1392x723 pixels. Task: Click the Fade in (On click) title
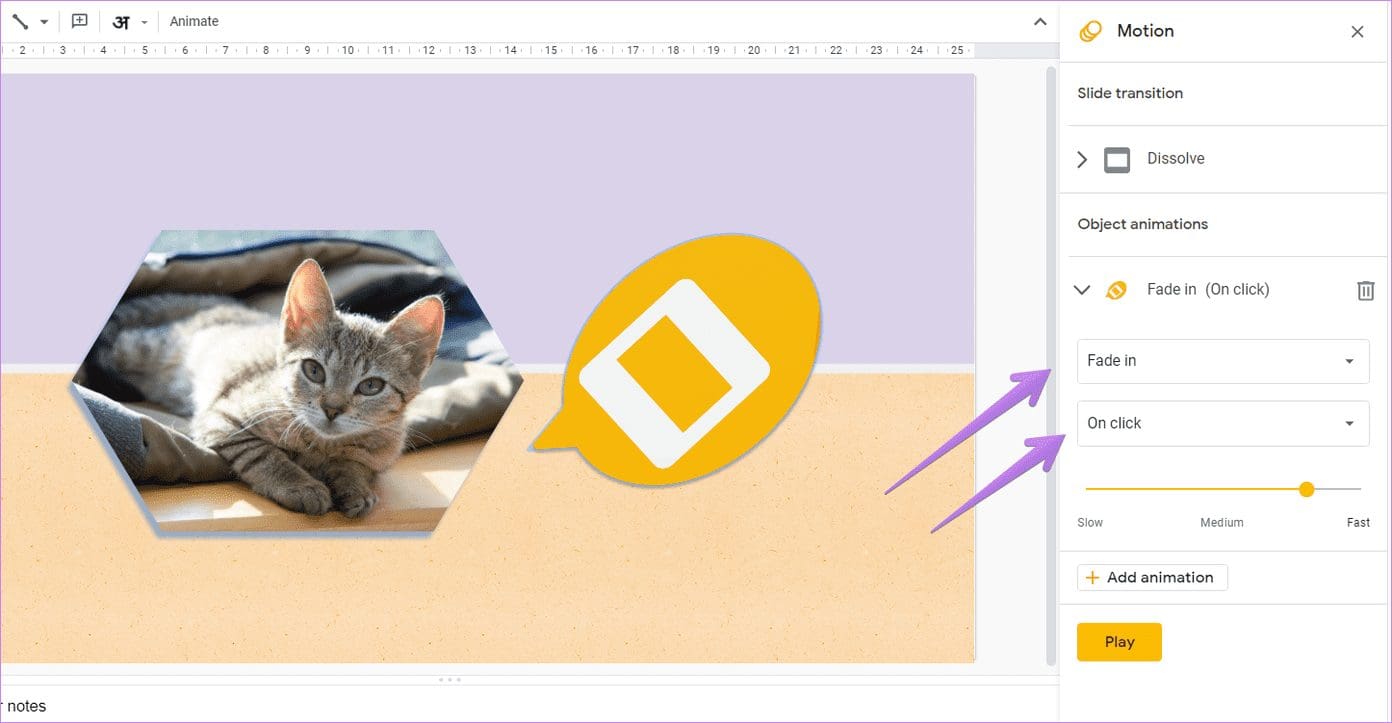[1208, 289]
